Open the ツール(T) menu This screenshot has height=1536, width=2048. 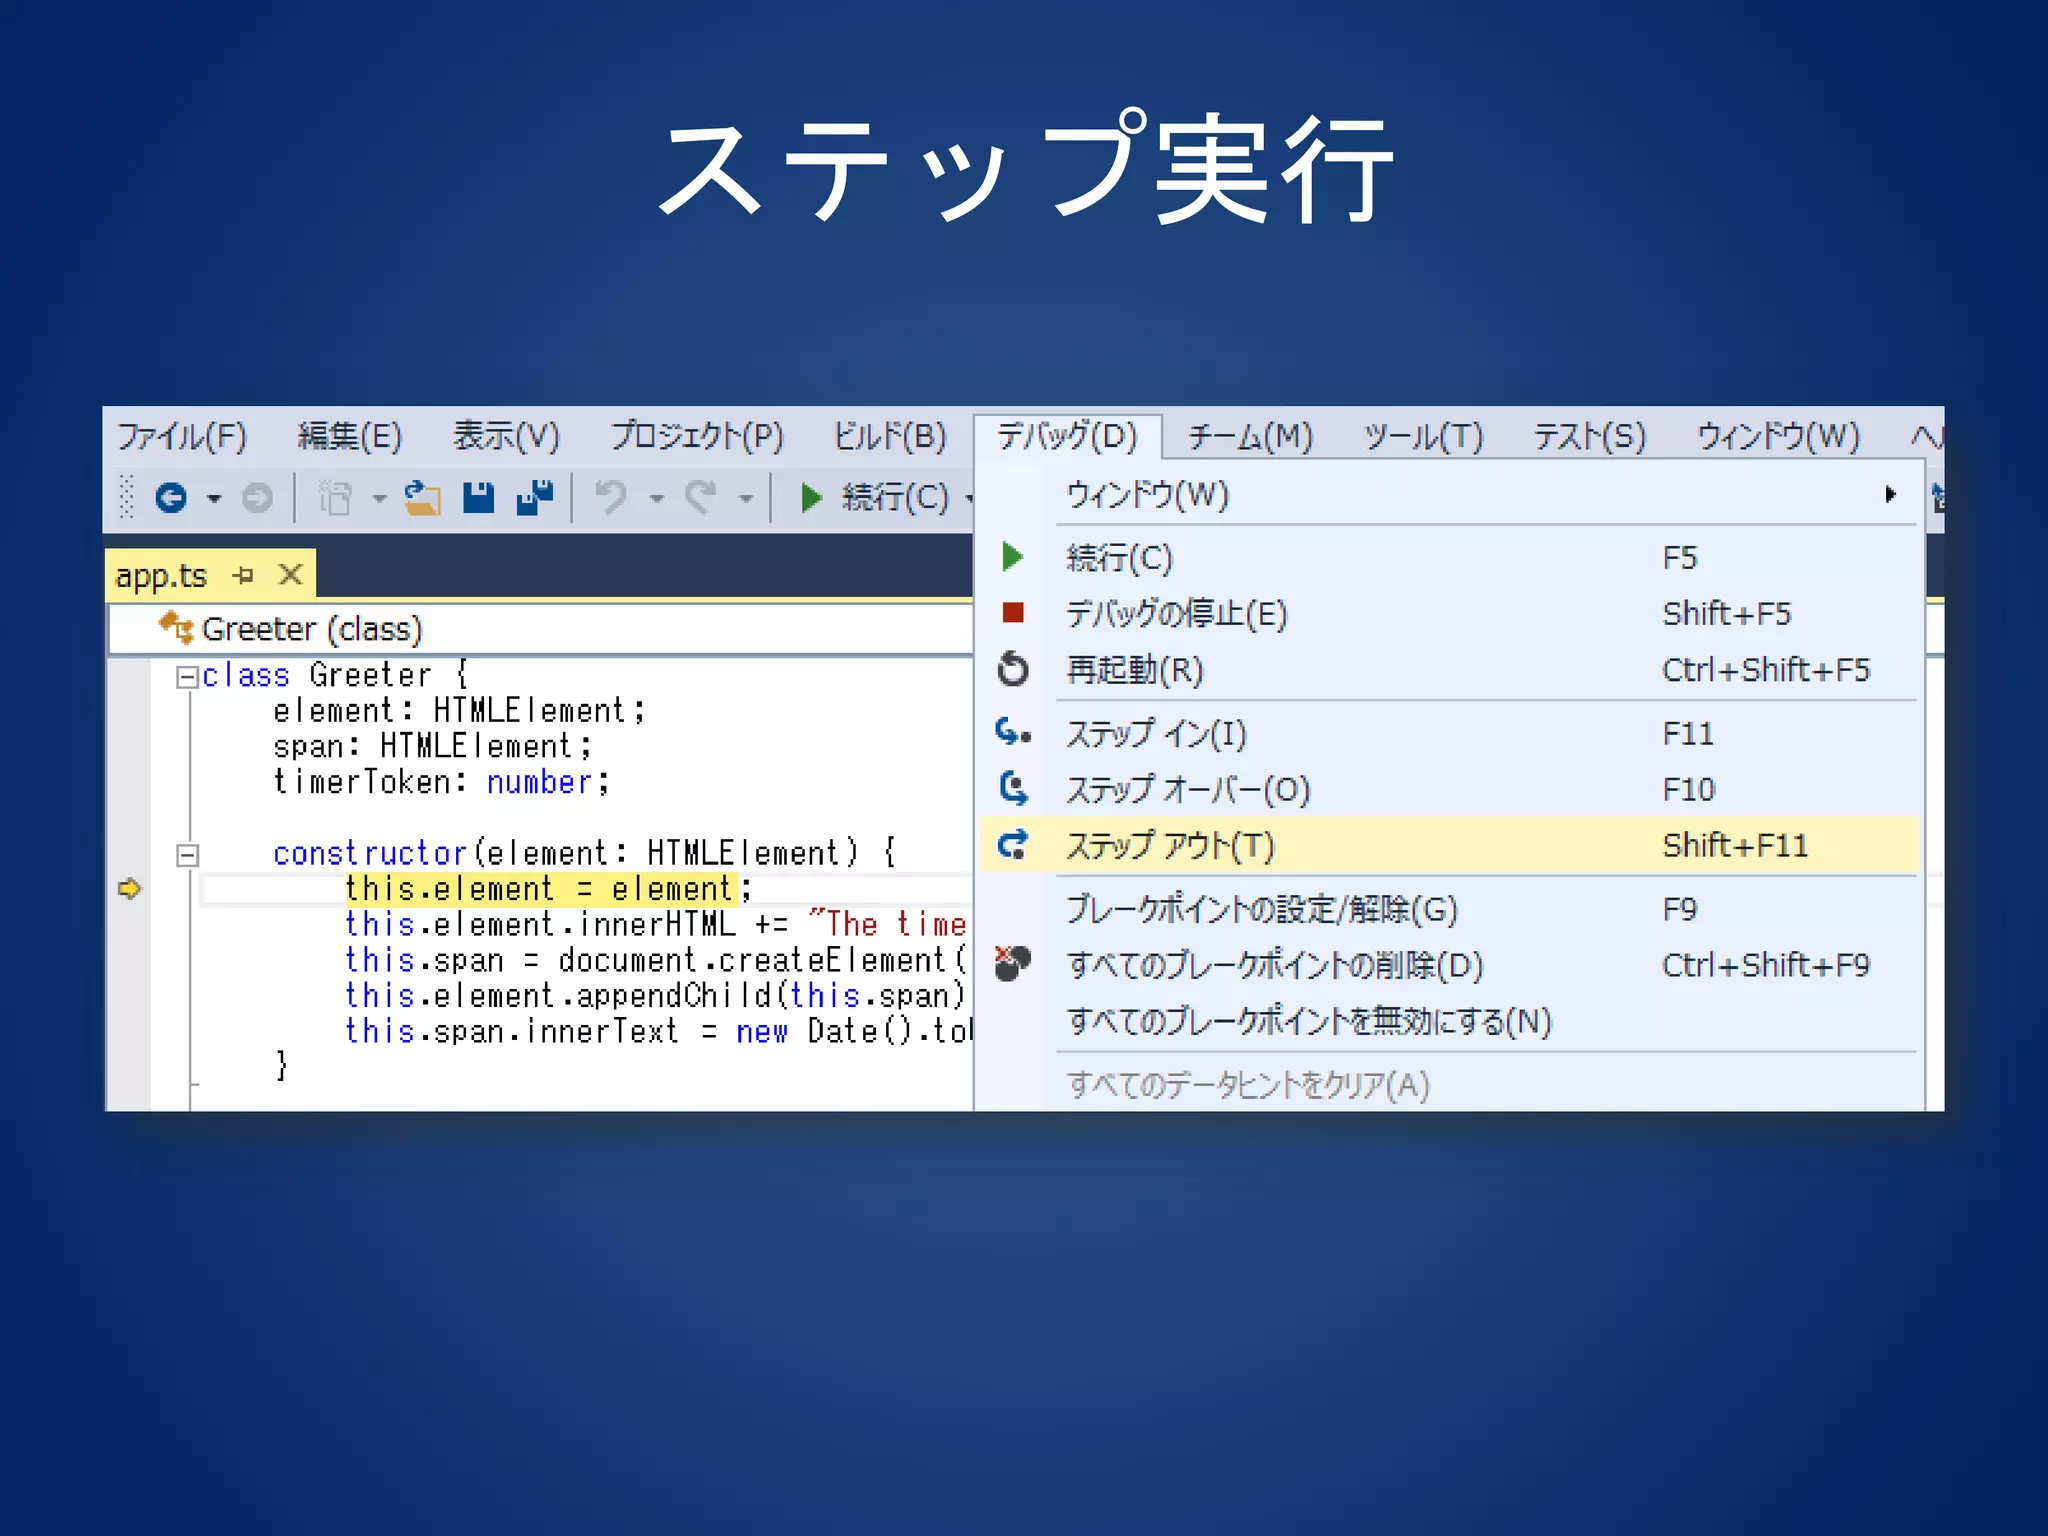tap(1424, 437)
